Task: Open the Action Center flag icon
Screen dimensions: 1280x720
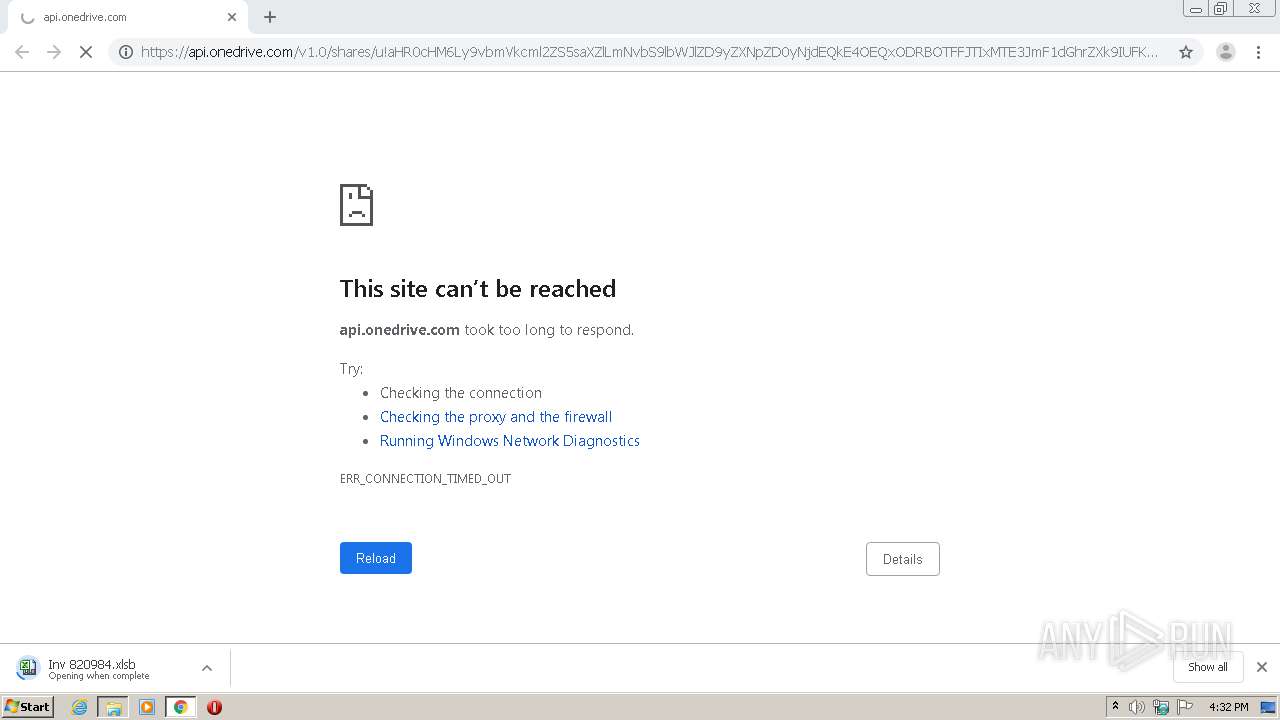Action: pyautogui.click(x=1185, y=707)
